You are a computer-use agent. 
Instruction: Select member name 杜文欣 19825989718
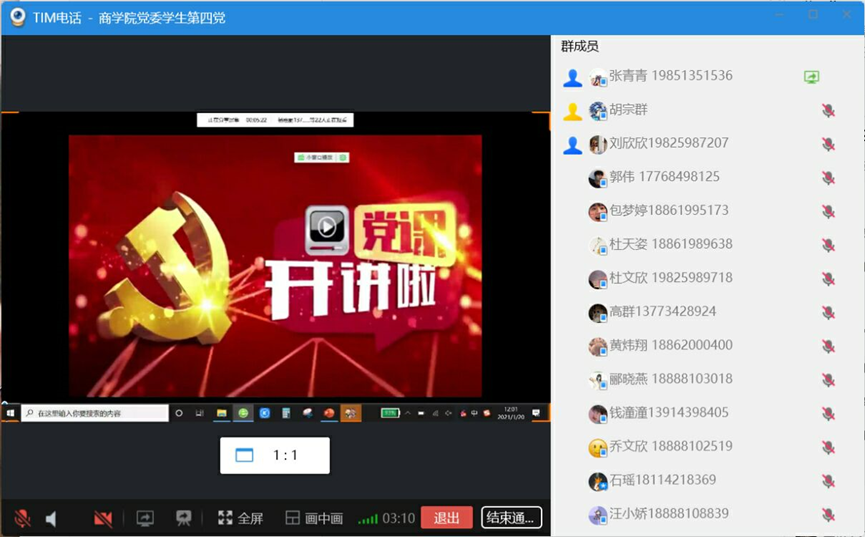pos(671,278)
